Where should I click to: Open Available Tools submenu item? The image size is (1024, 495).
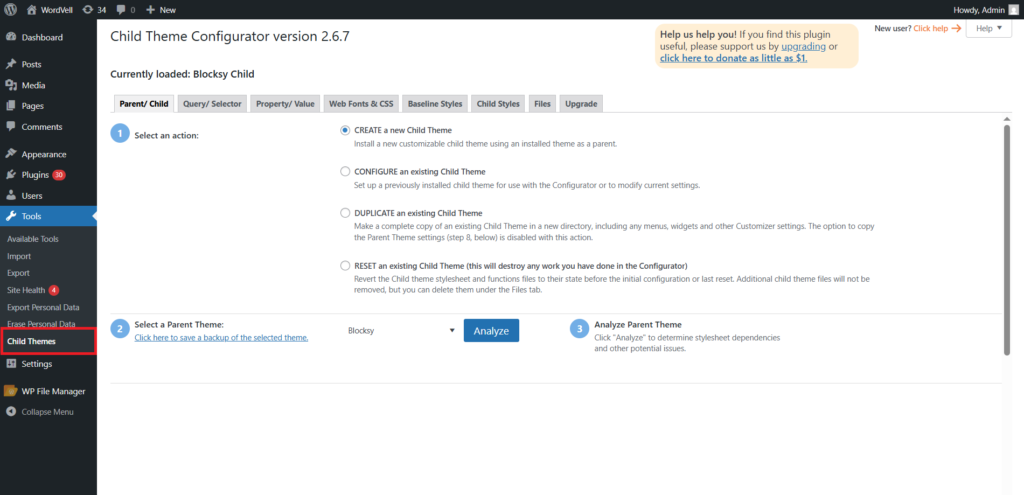pyautogui.click(x=33, y=239)
